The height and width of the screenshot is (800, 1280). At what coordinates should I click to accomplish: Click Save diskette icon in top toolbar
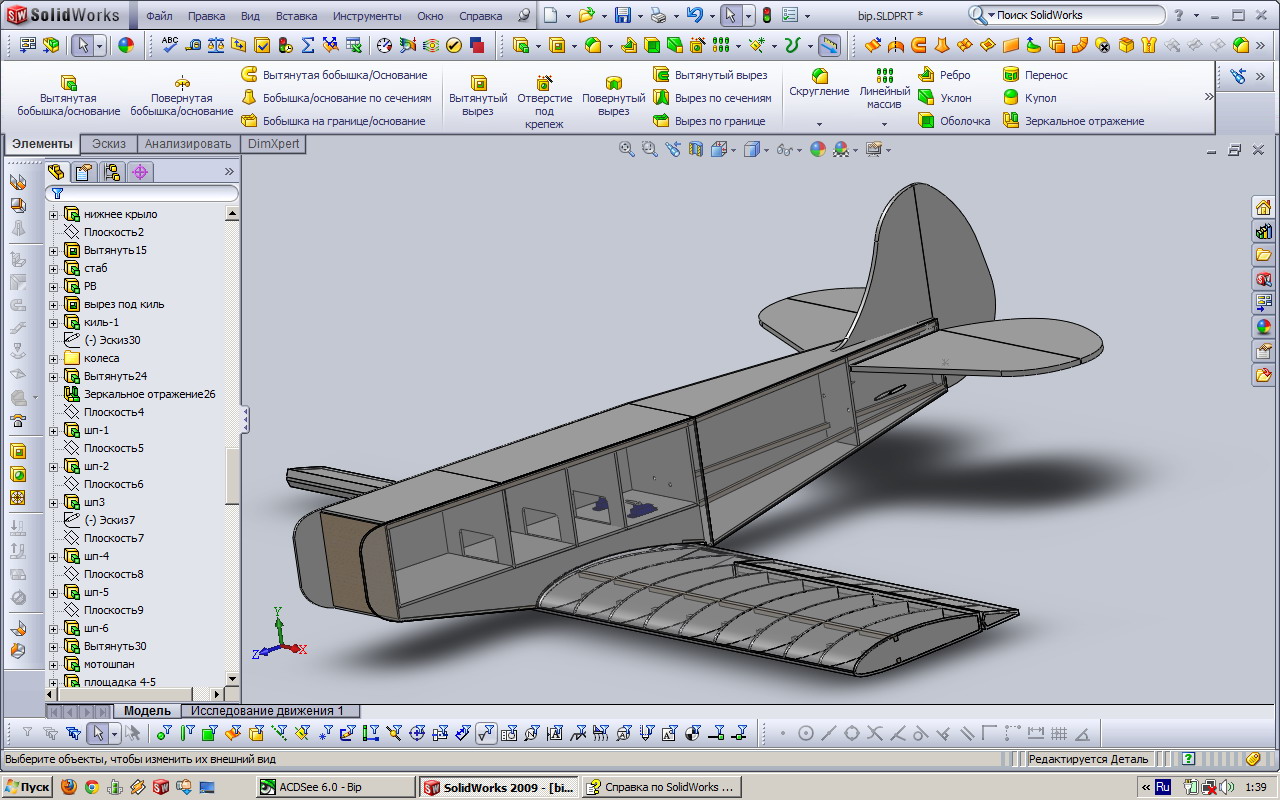point(622,15)
